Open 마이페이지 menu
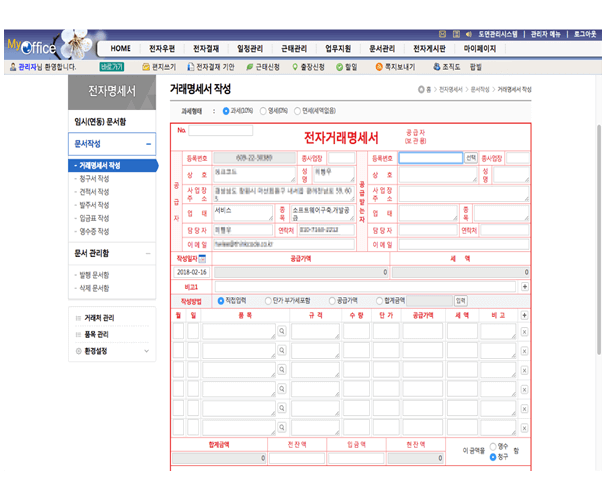This screenshot has width=605, height=500. pyautogui.click(x=480, y=49)
